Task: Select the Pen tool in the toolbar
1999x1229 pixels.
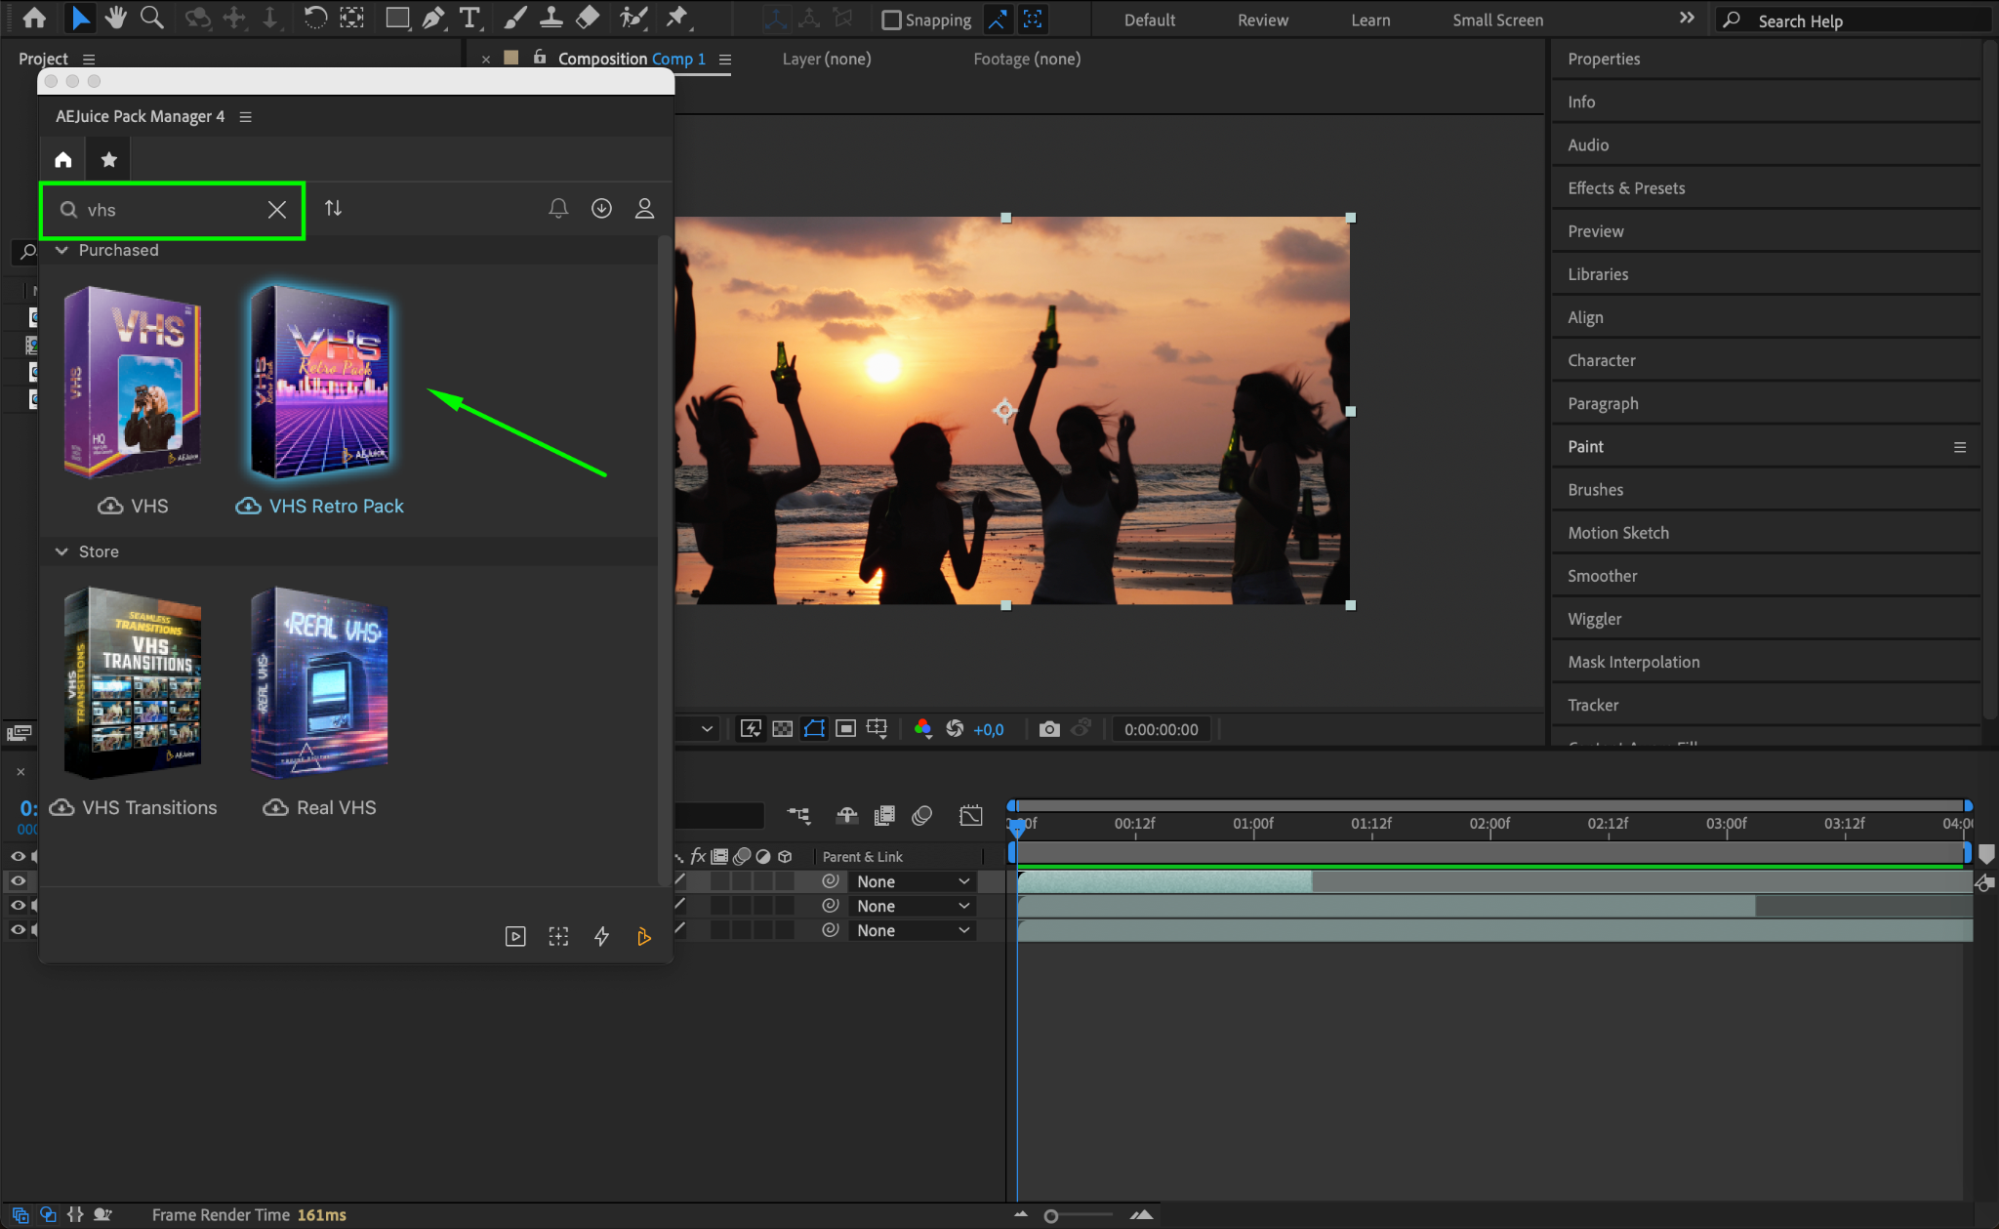Action: [x=433, y=17]
